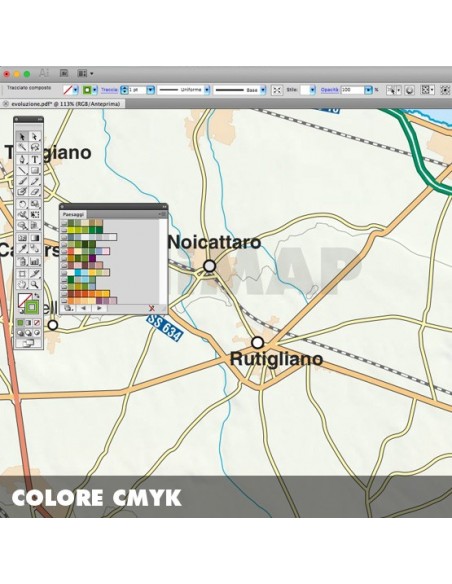Image resolution: width=452 pixels, height=584 pixels.
Task: Pick the Pen tool
Action: 22,159
